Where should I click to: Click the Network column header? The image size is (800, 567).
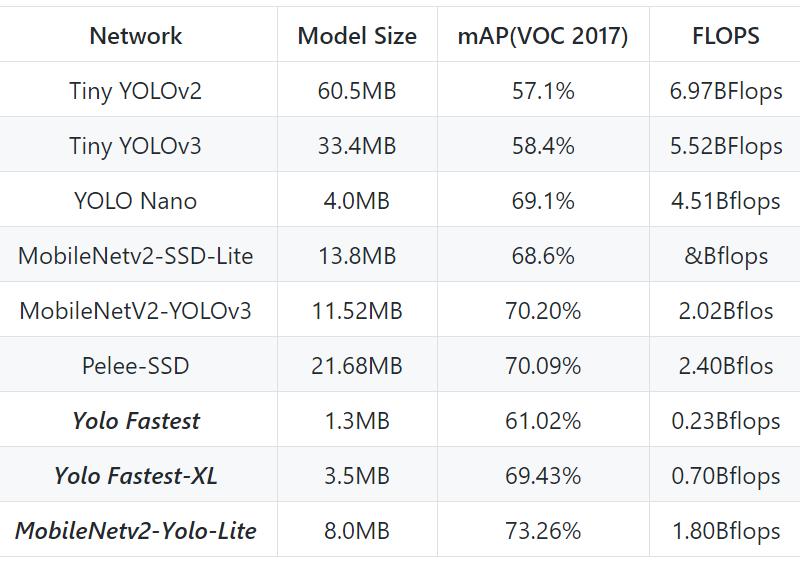click(x=136, y=36)
